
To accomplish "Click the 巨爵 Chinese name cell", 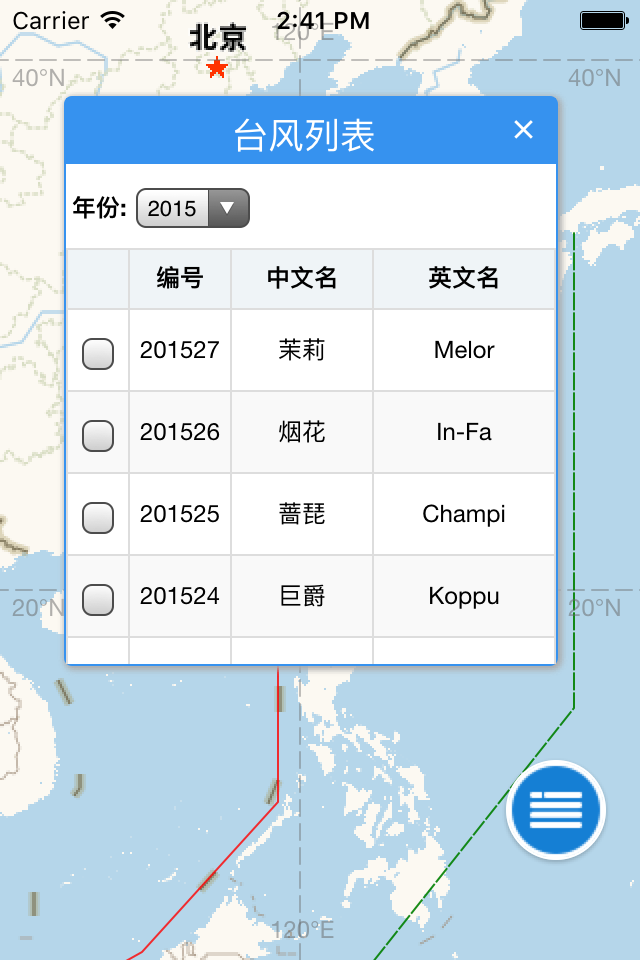I will [301, 596].
